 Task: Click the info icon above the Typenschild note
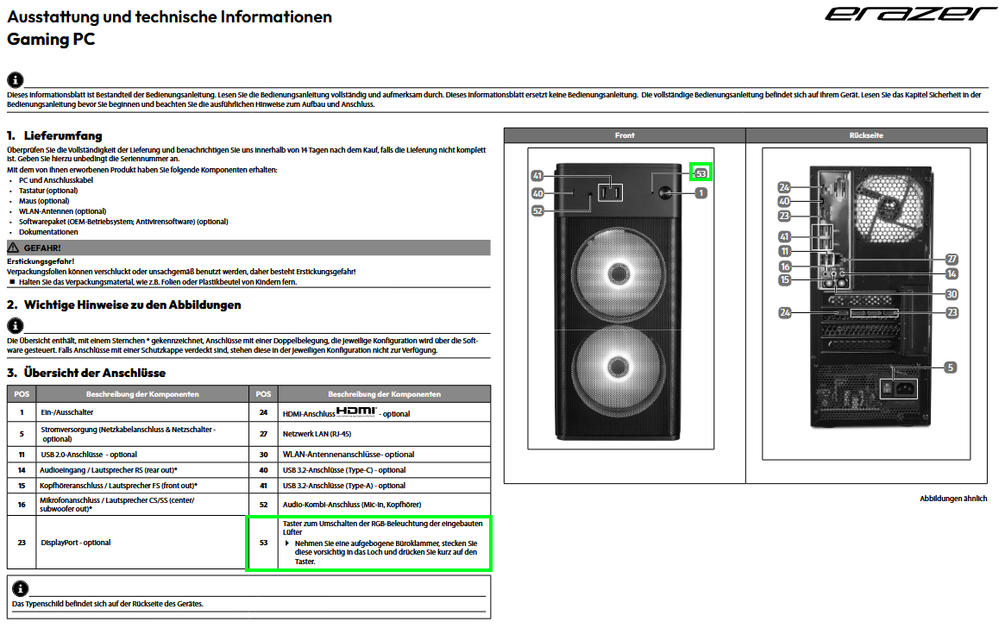[x=19, y=588]
